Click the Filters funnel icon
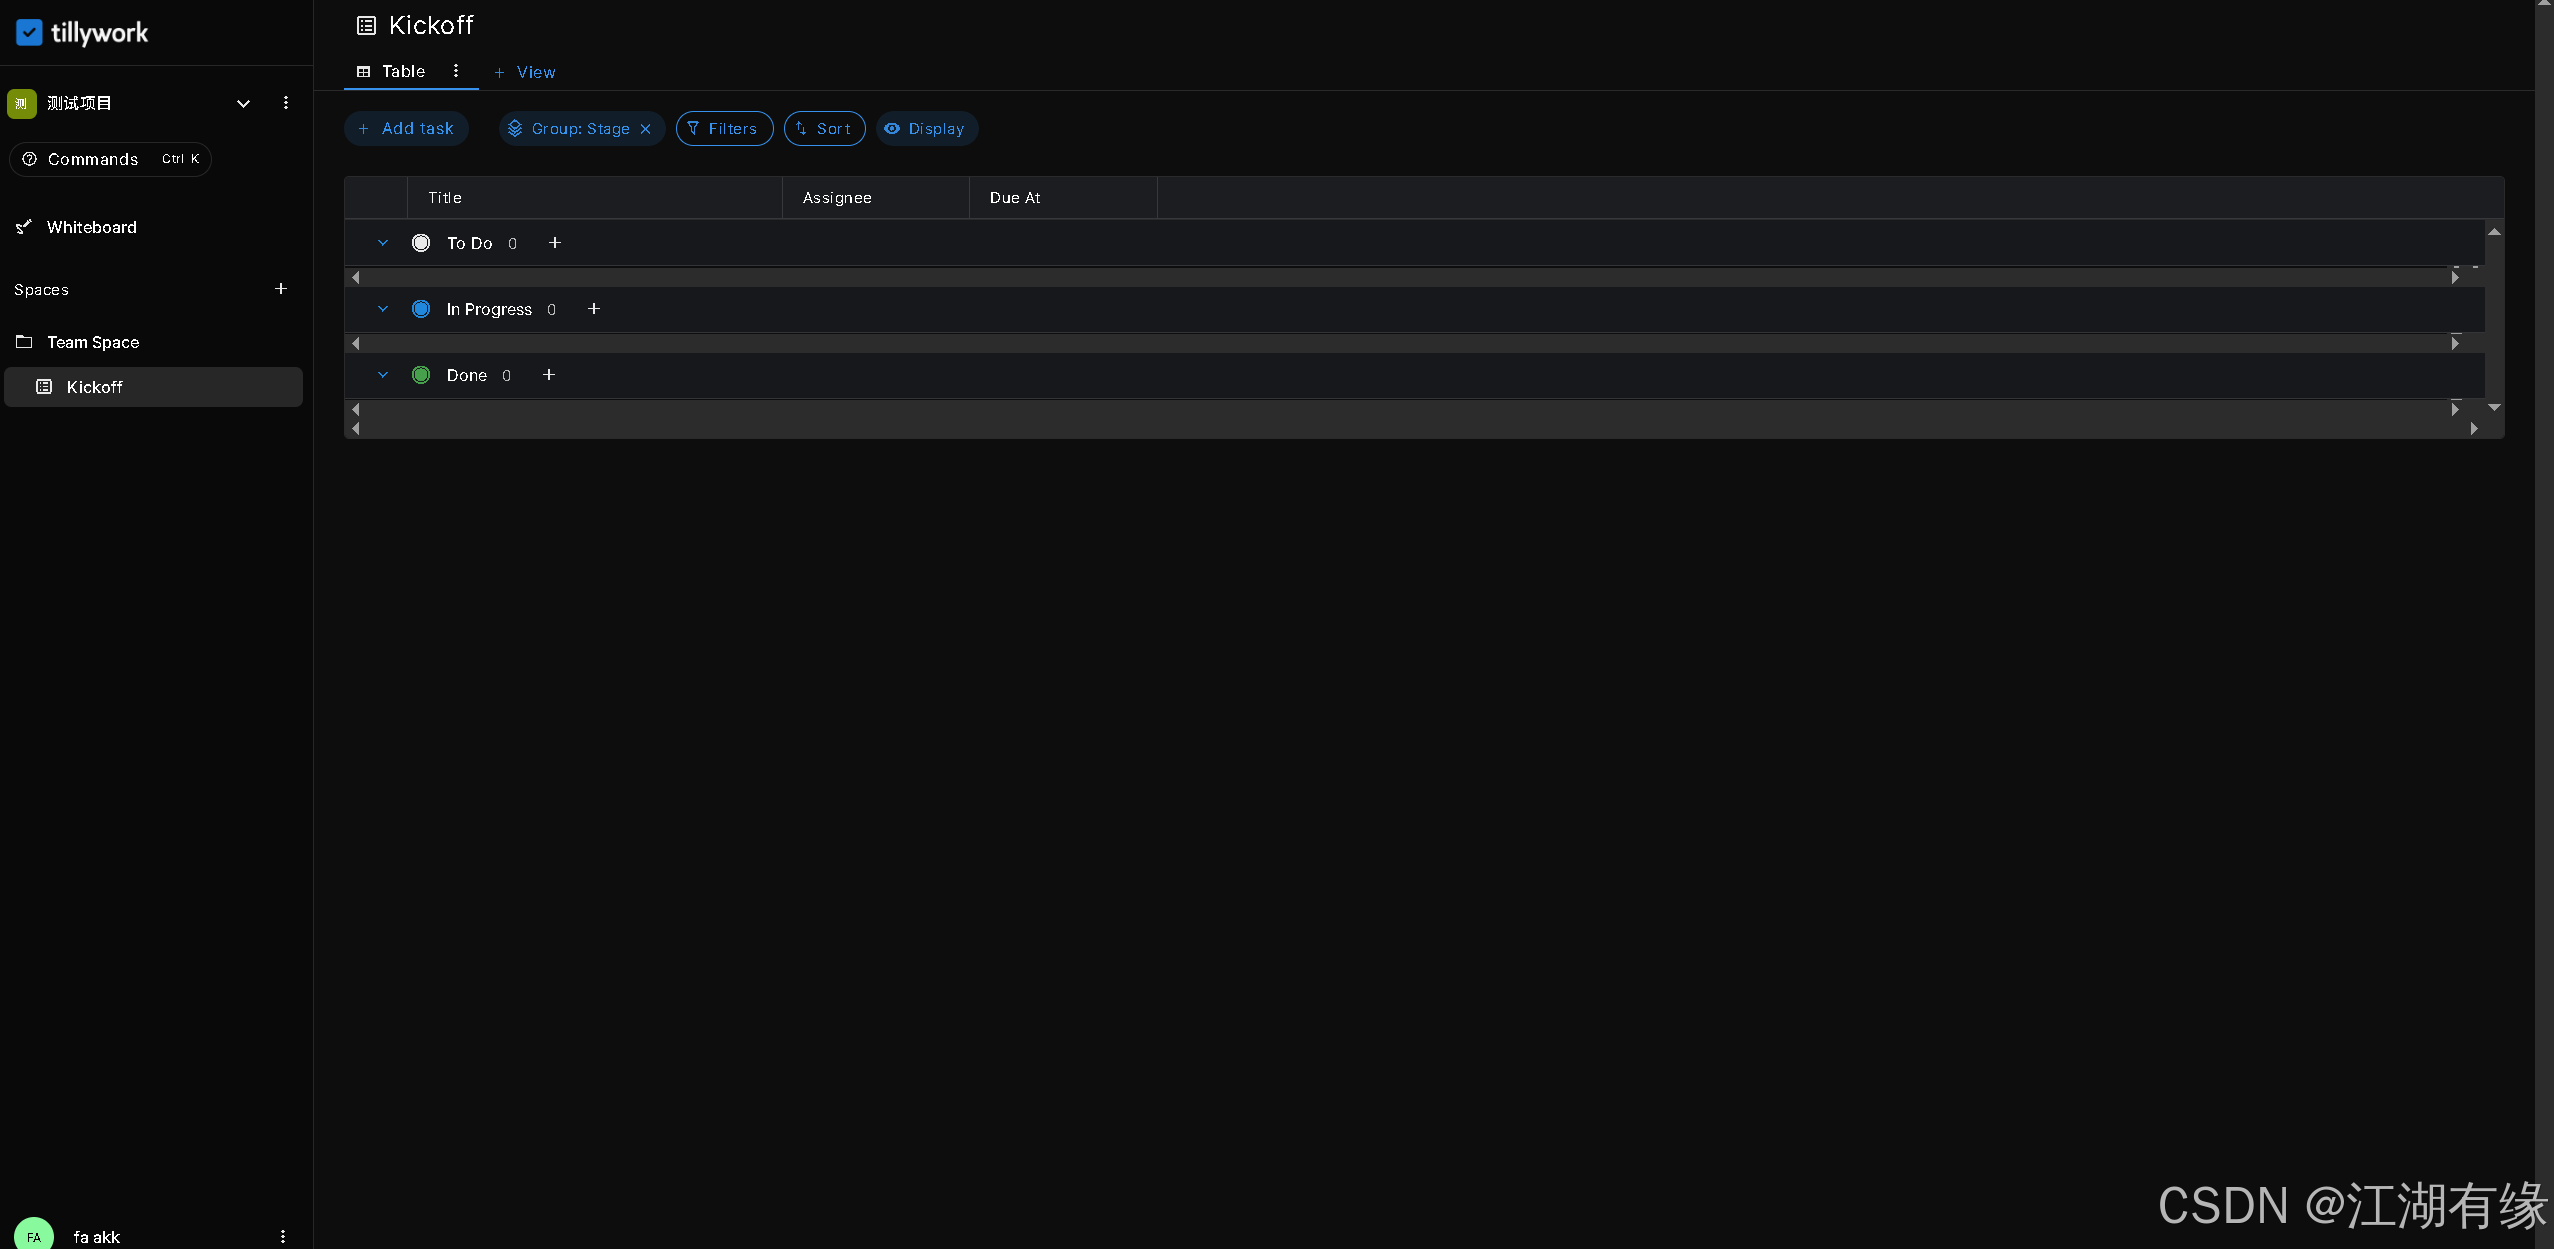2554x1249 pixels. click(x=694, y=128)
